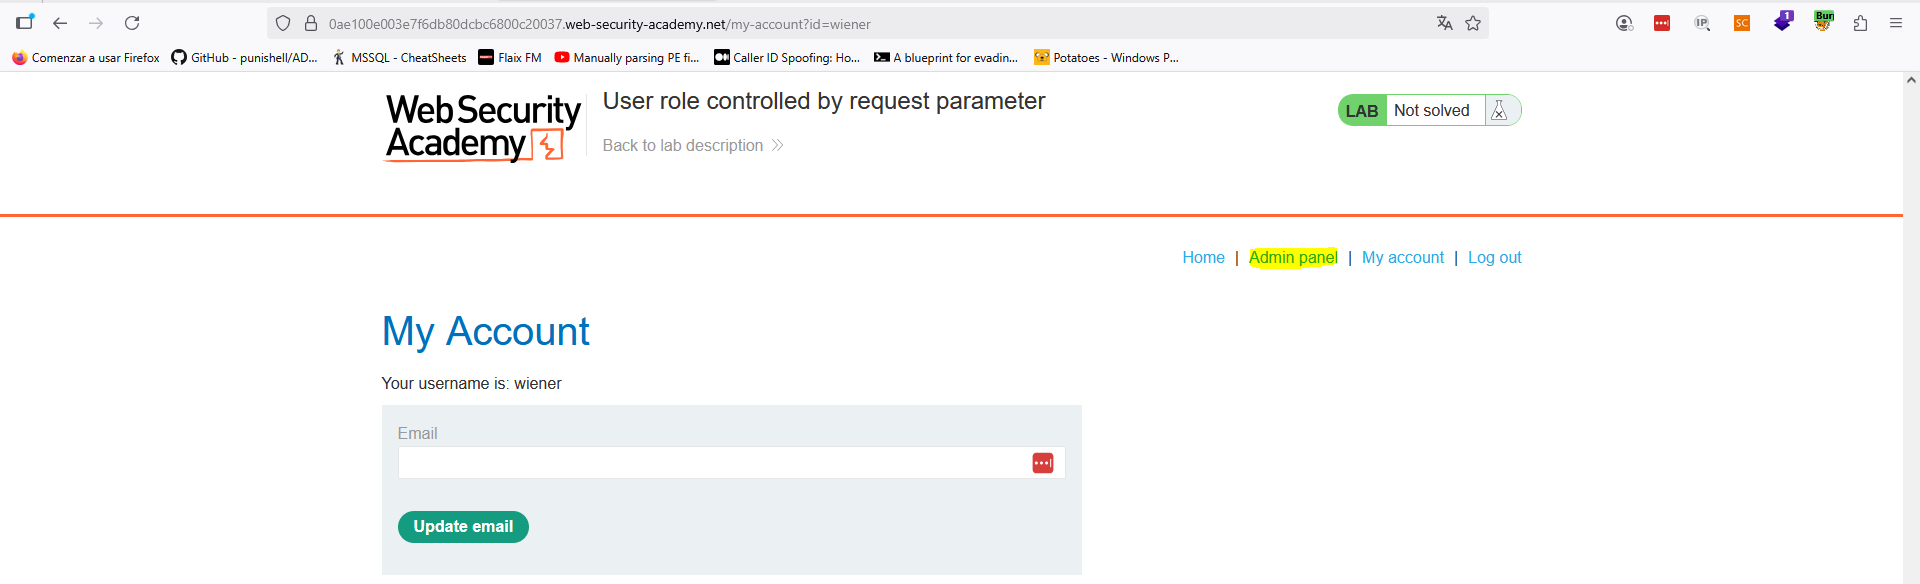Show site info via the padlock icon
The width and height of the screenshot is (1920, 584).
pyautogui.click(x=311, y=23)
